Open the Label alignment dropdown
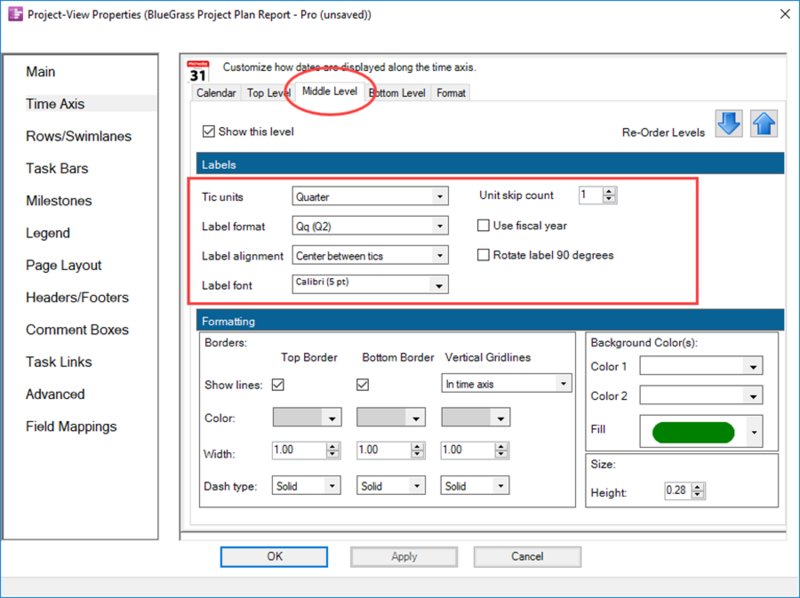 pos(370,256)
